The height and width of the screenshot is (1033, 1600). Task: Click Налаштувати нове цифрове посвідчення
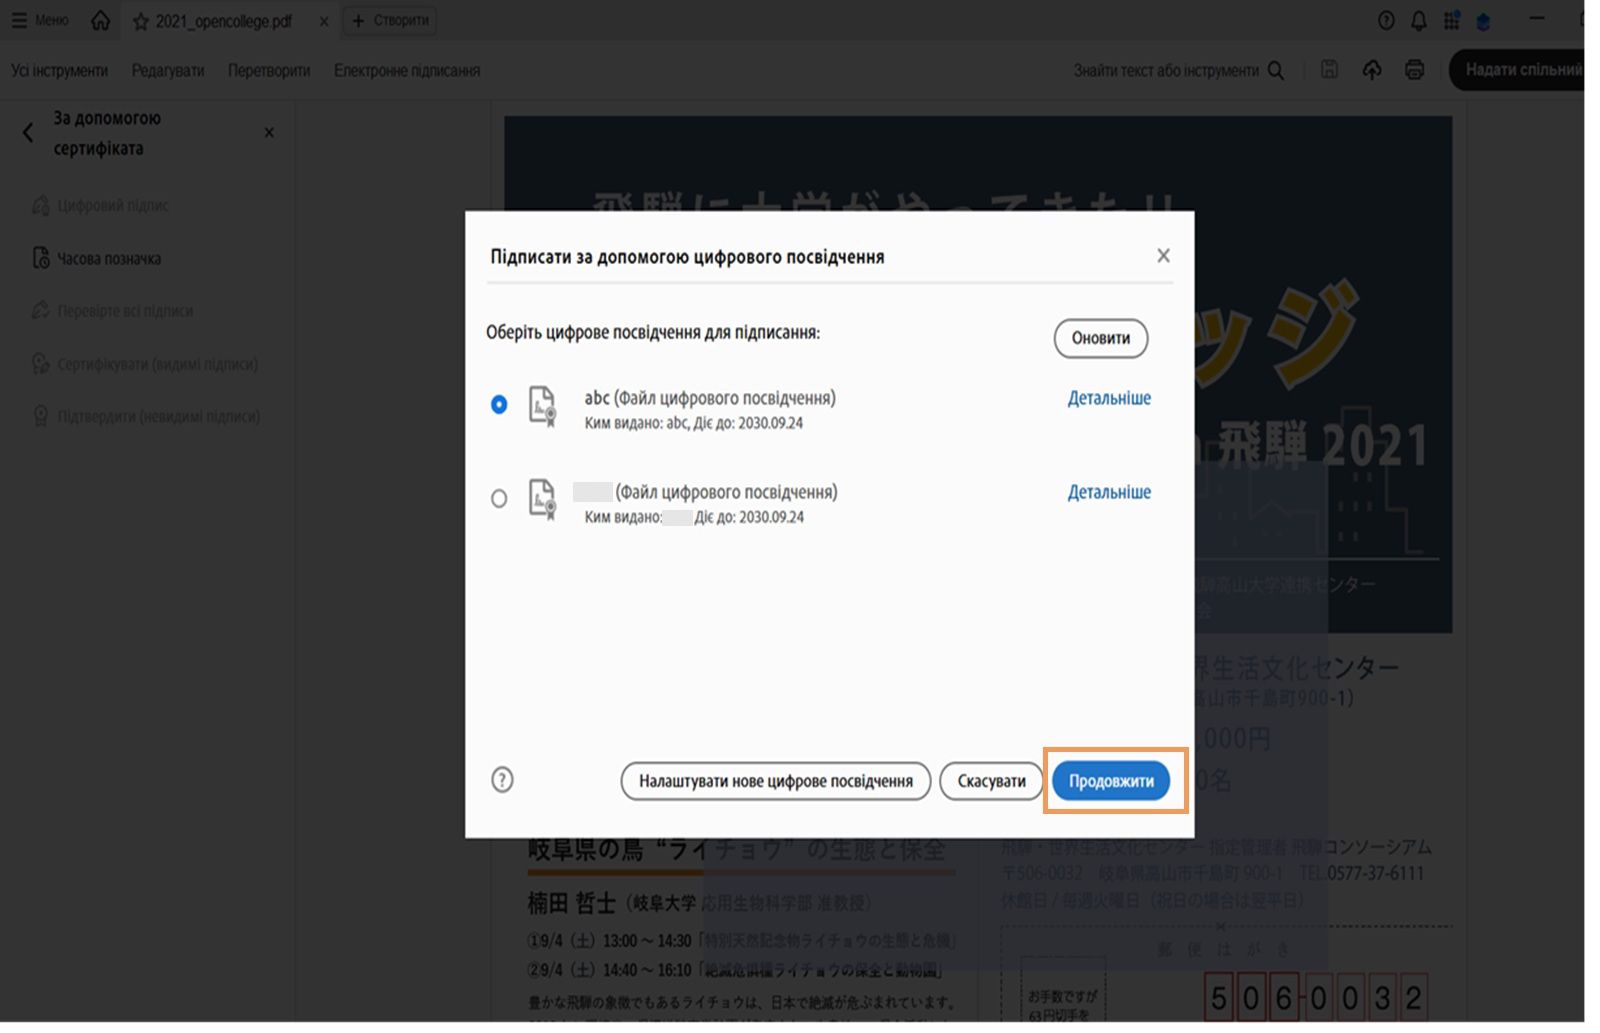(776, 781)
